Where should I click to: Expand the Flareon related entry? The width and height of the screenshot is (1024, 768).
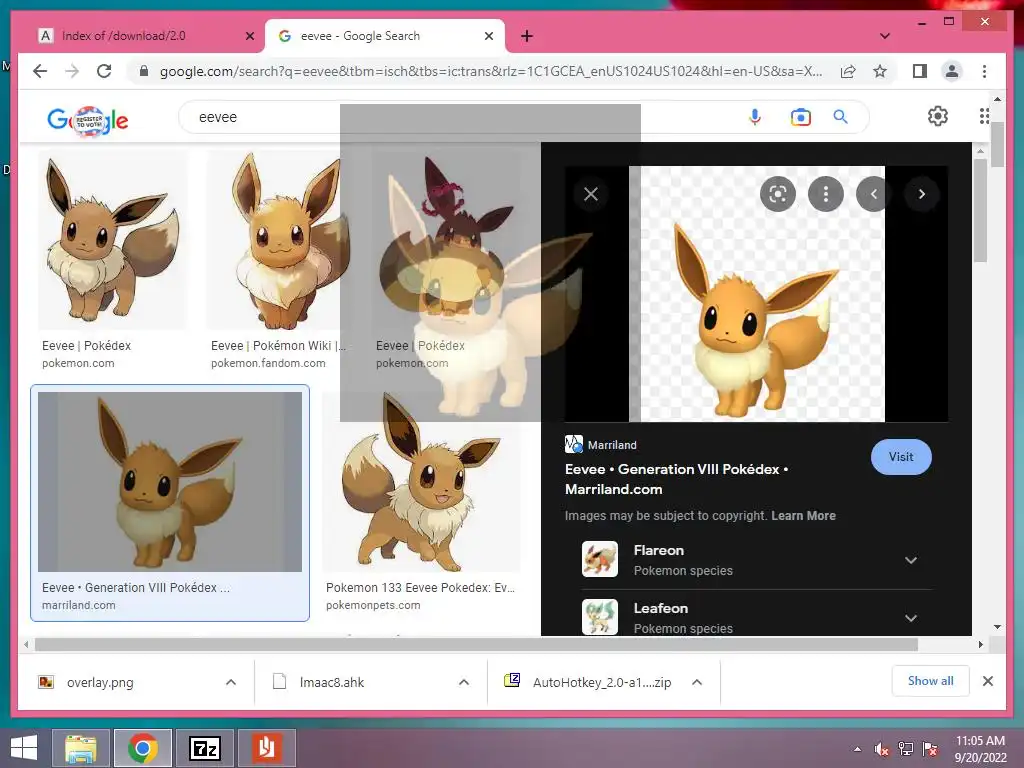(911, 560)
